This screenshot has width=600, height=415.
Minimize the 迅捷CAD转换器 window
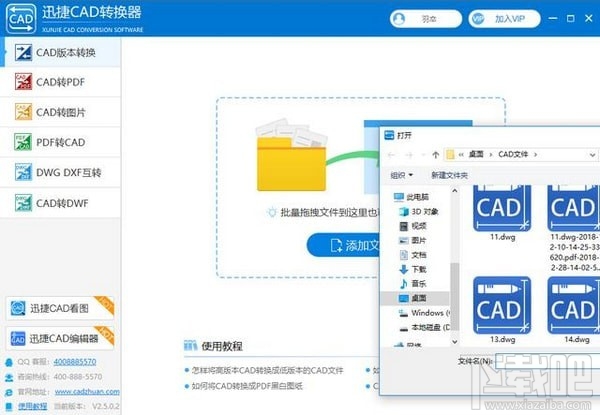pos(553,18)
